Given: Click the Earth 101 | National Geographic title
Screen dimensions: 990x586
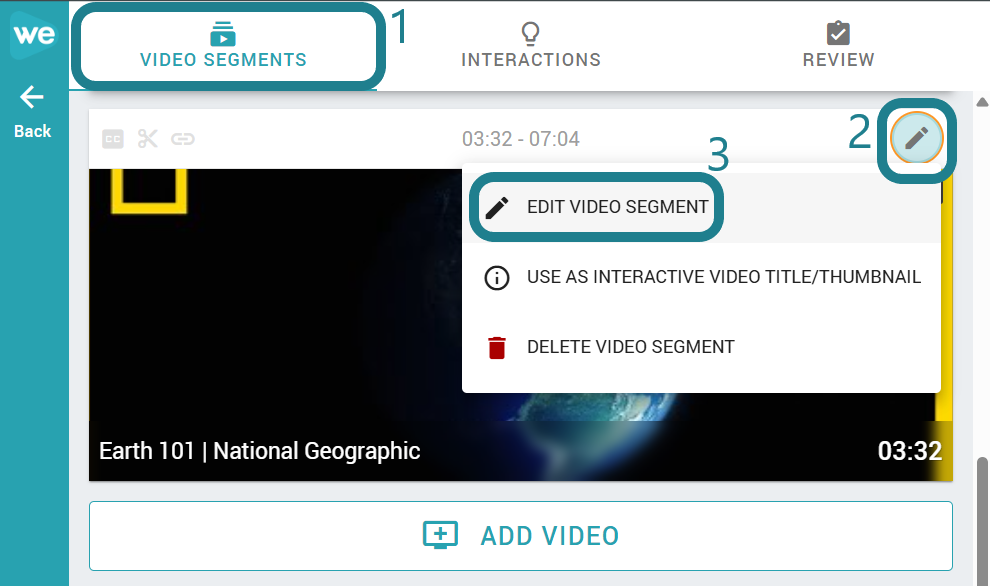Looking at the screenshot, I should coord(259,451).
